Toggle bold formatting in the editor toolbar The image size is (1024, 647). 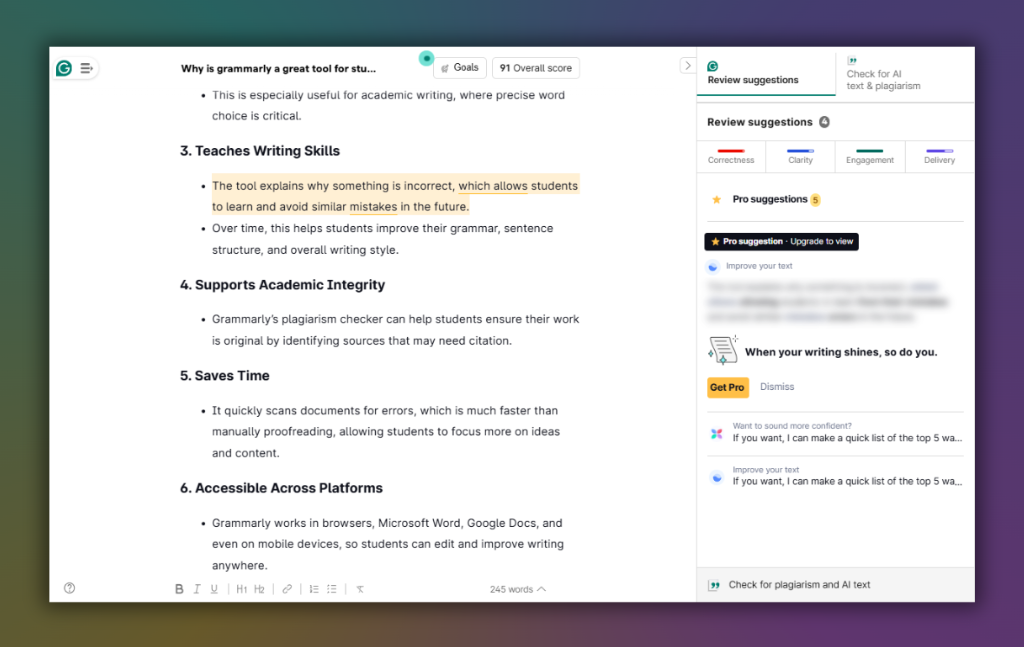(179, 588)
